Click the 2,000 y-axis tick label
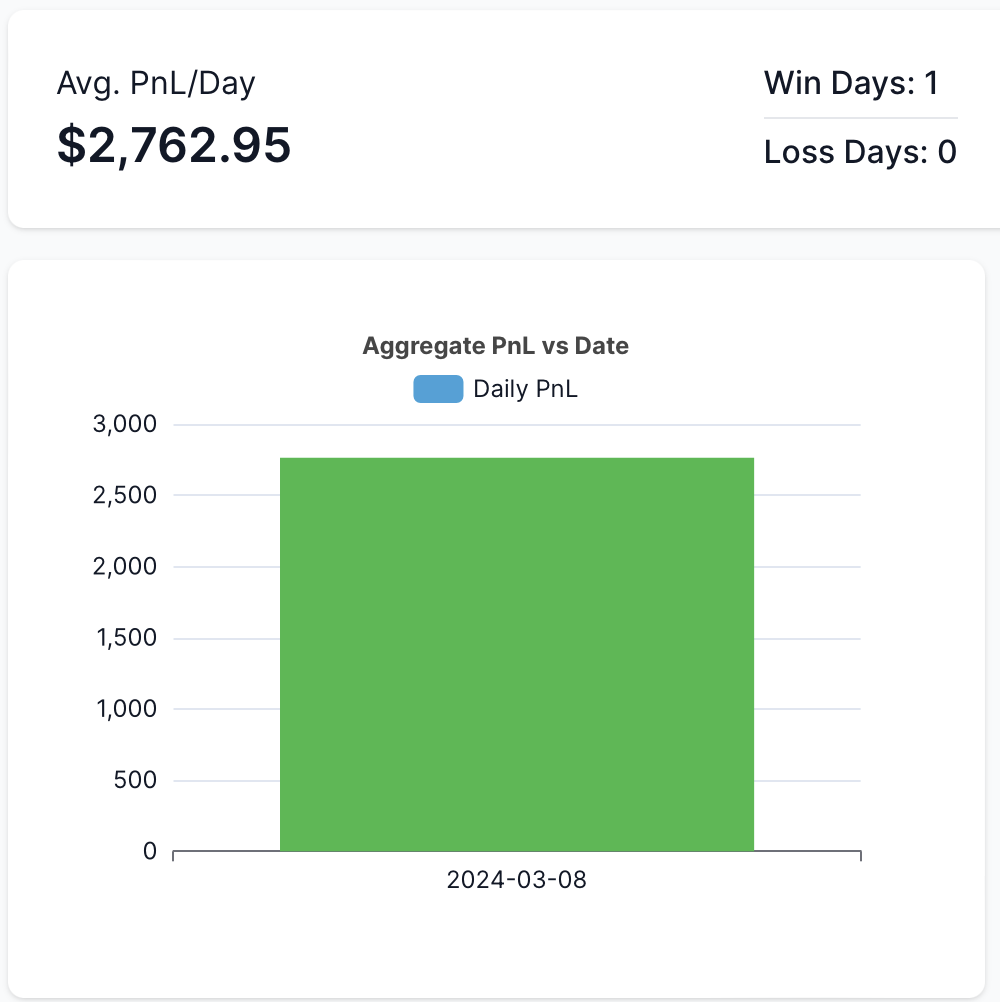The image size is (1000, 1002). (125, 566)
